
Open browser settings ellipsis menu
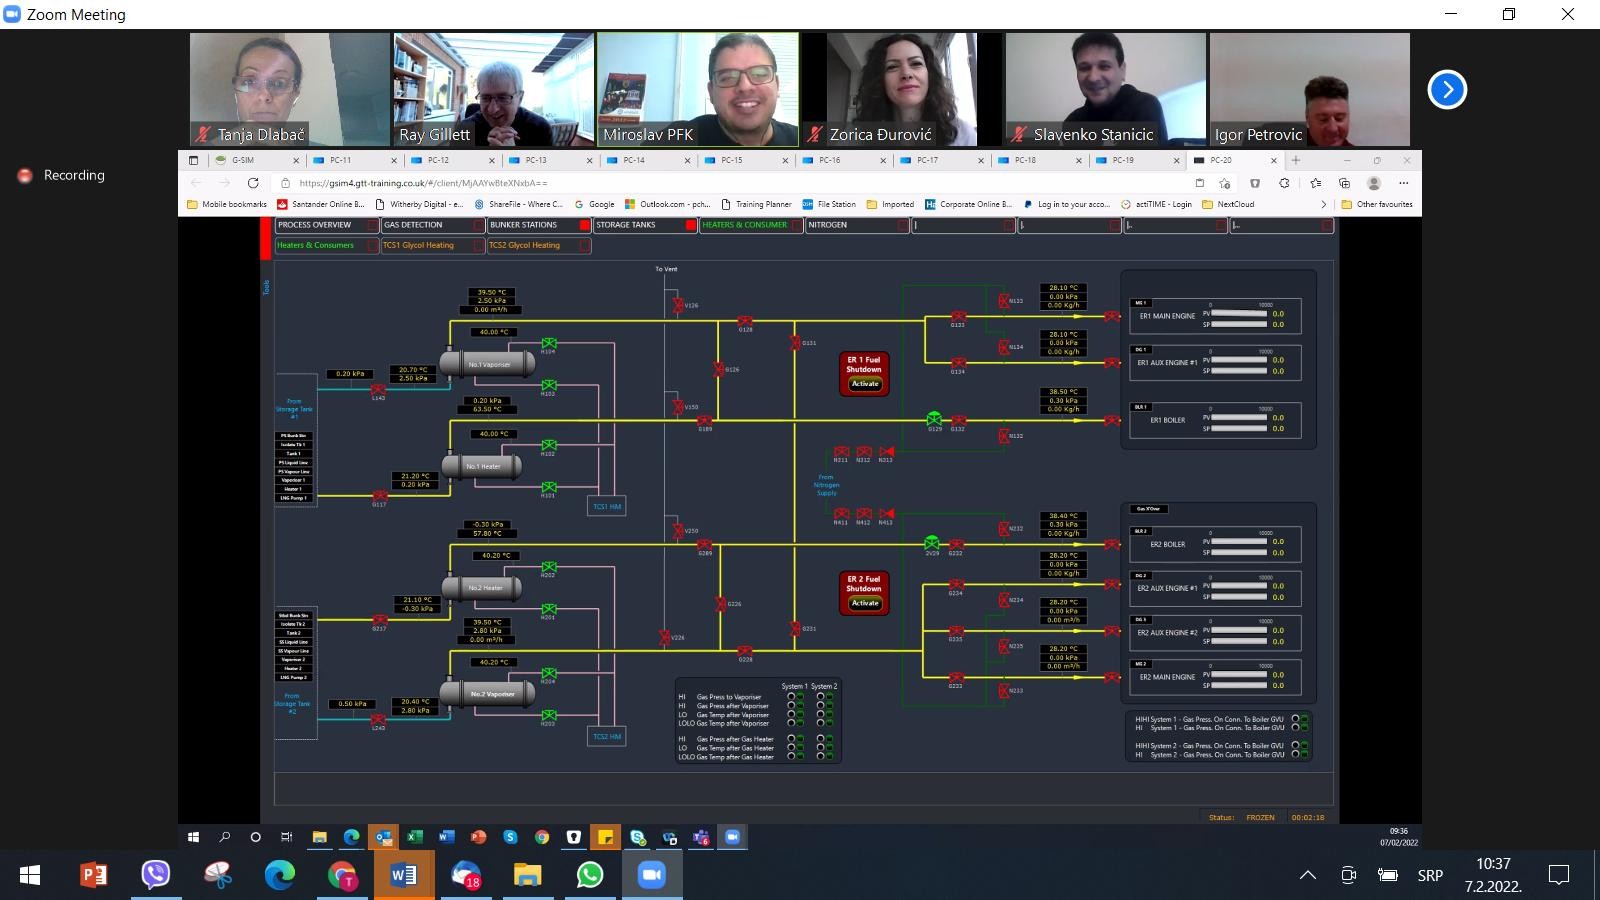point(1403,183)
